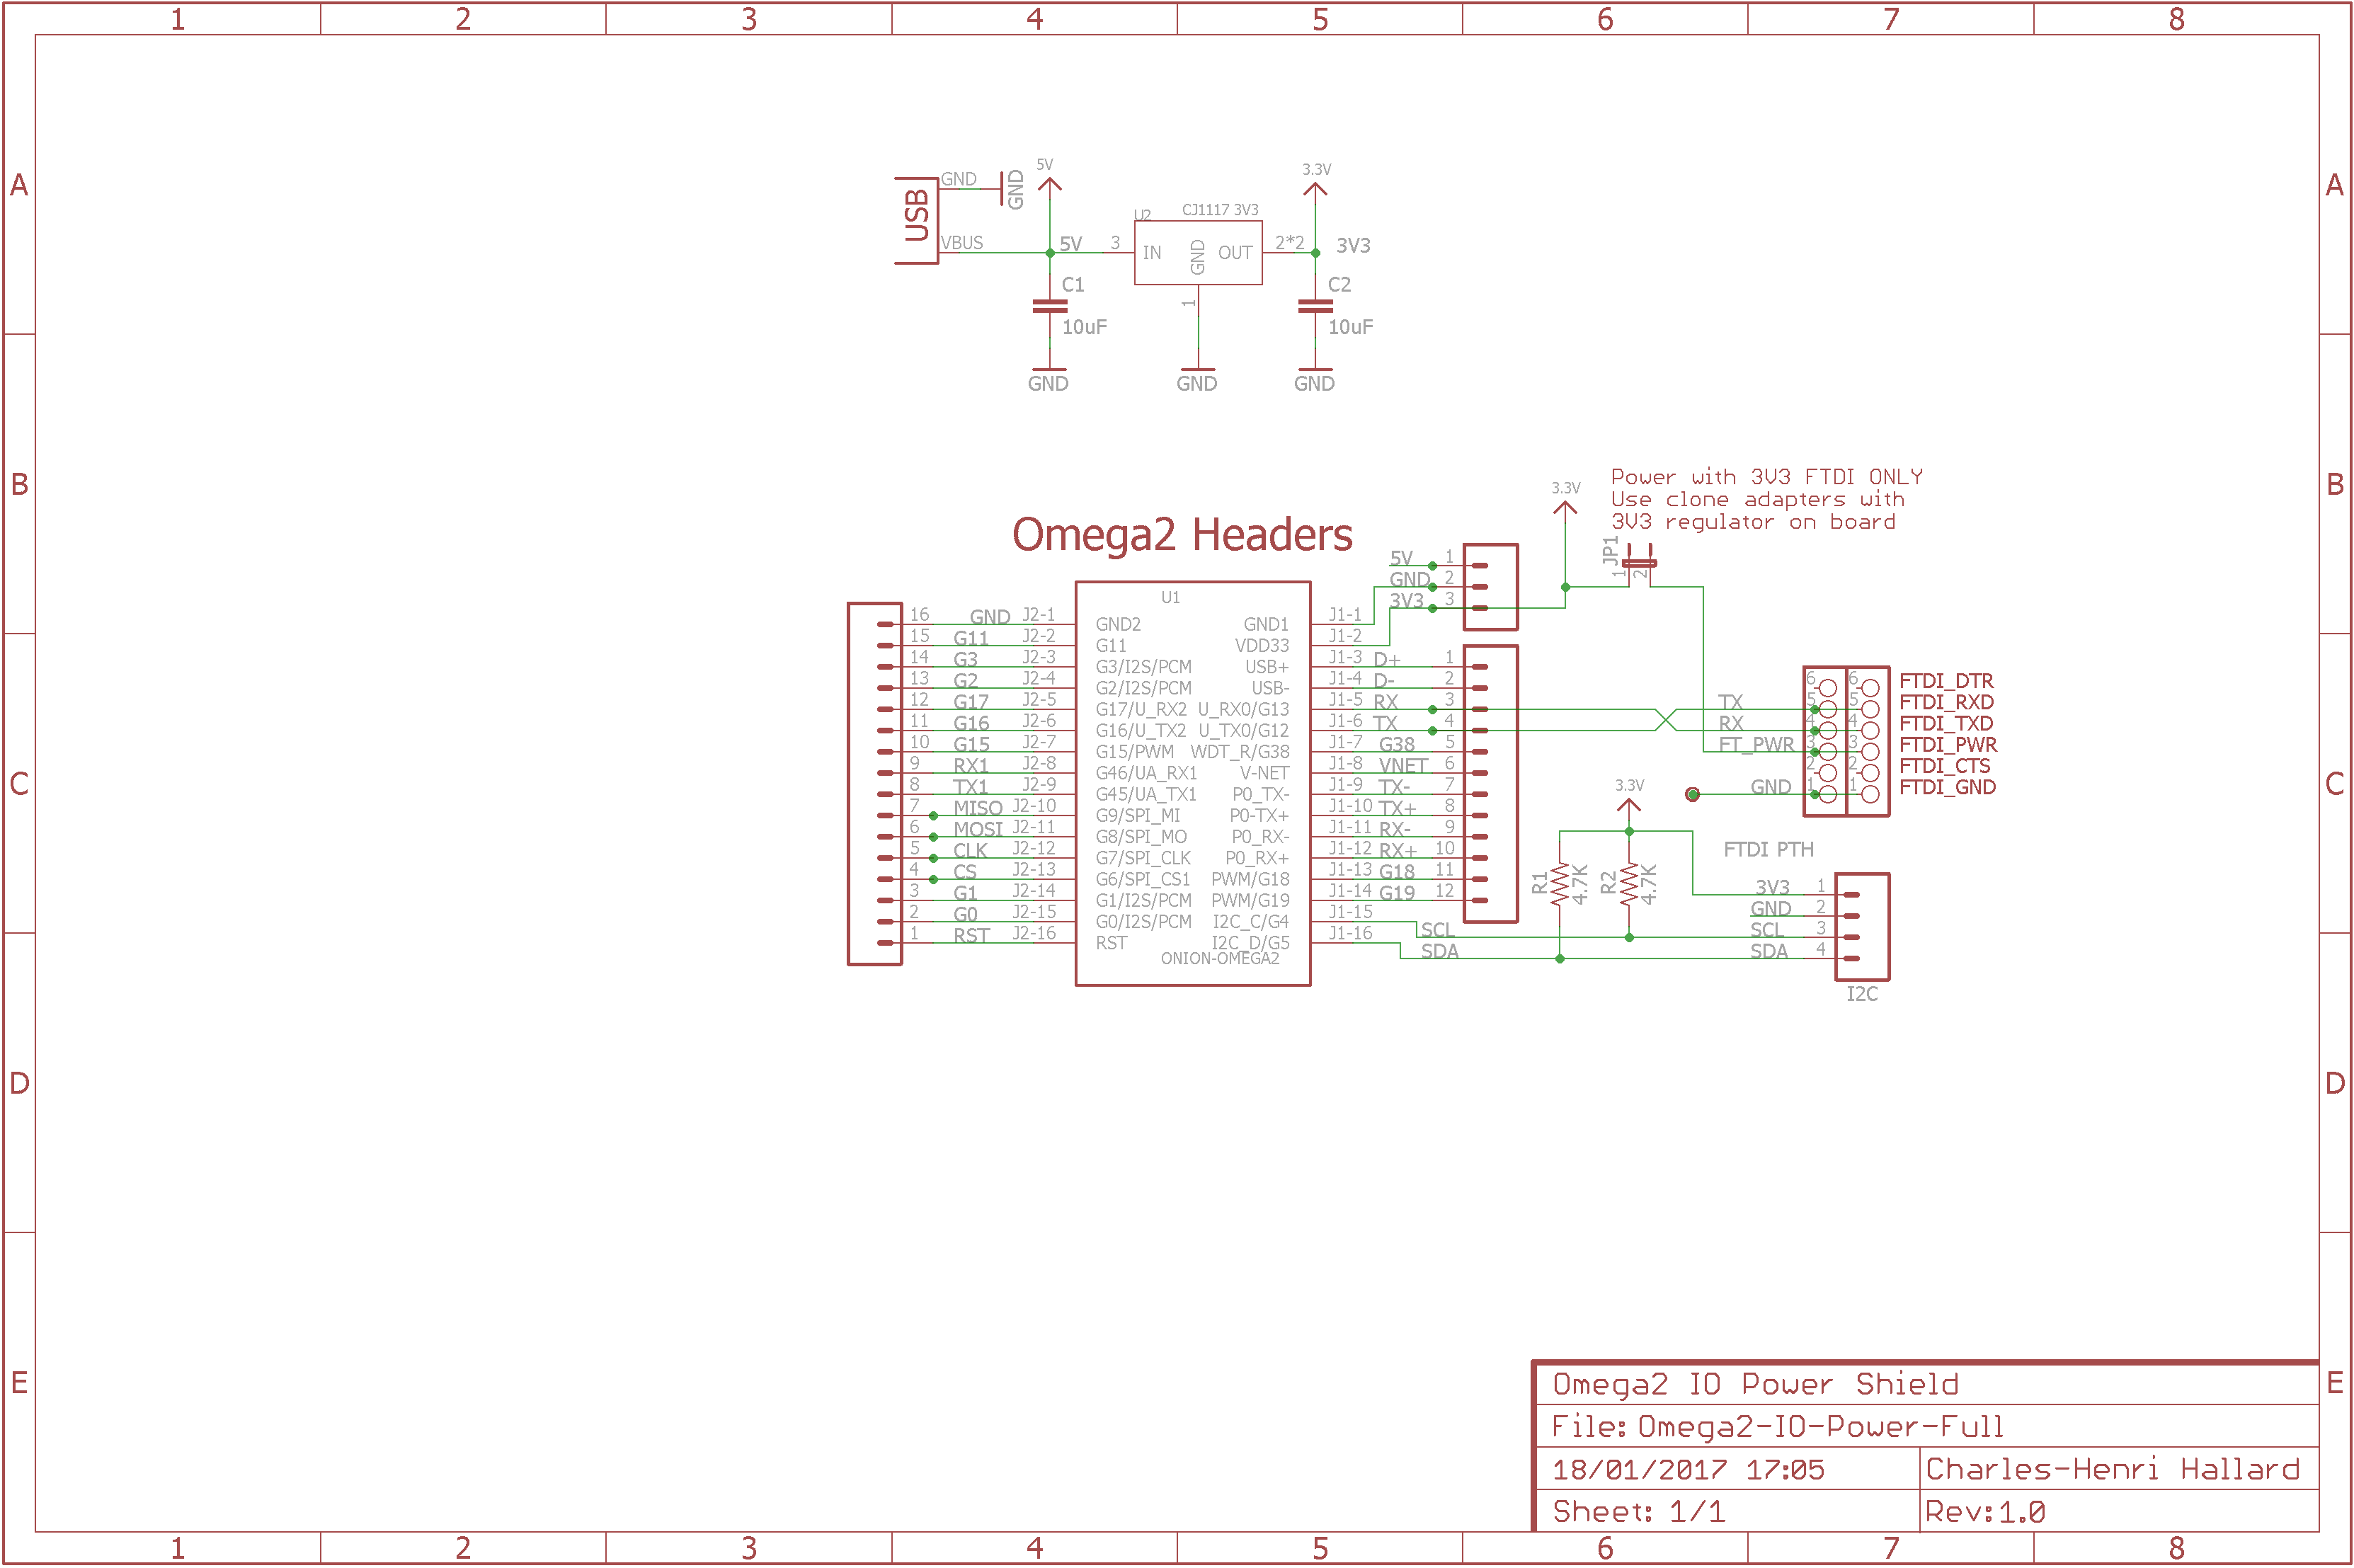
Task: Click capacitor C2 symbol
Action: [x=1315, y=307]
